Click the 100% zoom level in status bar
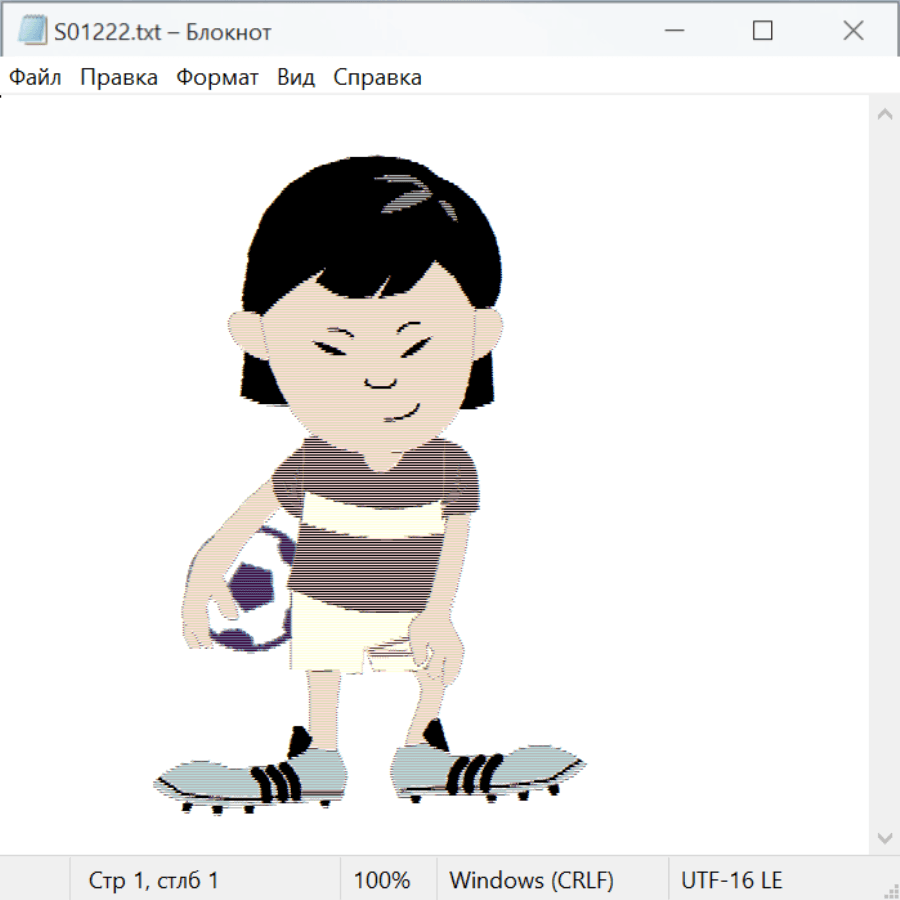900x900 pixels. pos(382,881)
